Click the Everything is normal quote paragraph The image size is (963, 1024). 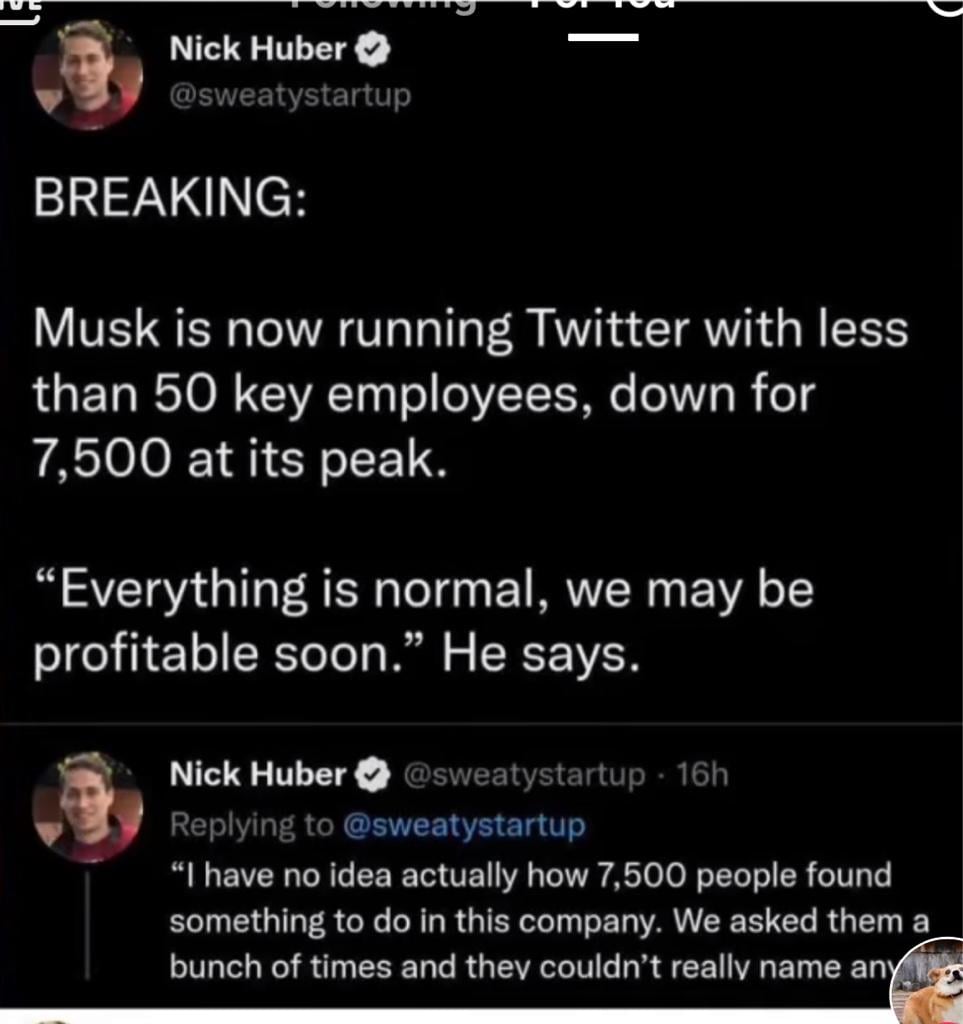click(423, 621)
